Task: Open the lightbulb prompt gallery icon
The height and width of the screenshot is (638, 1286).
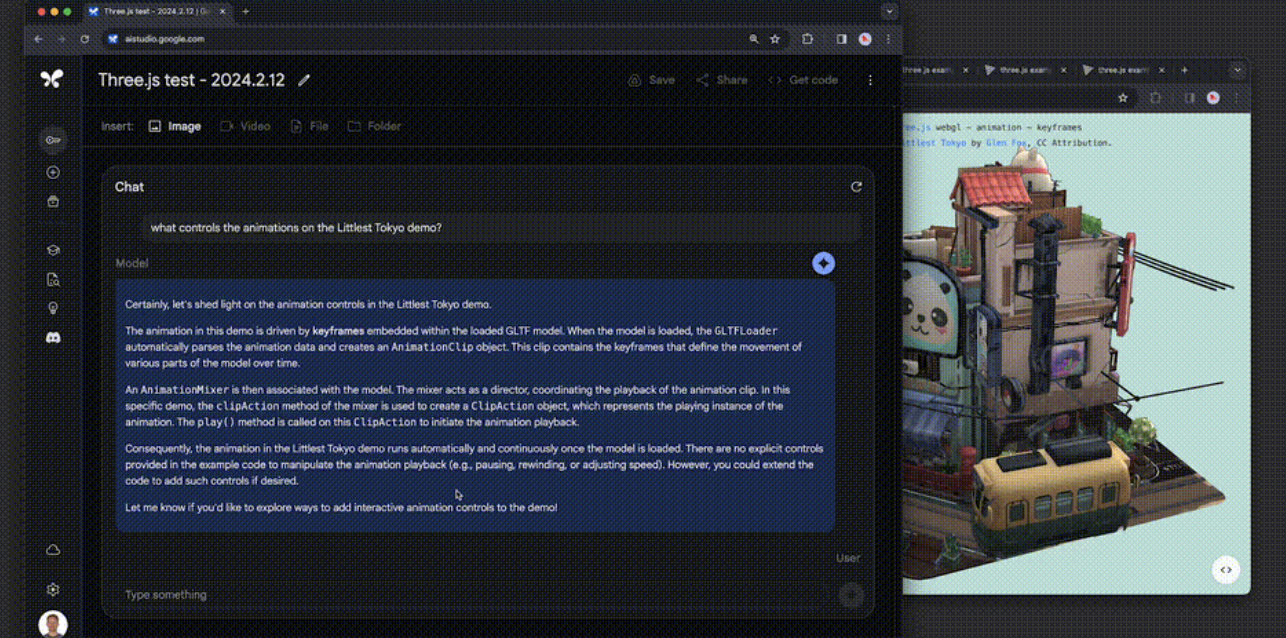Action: [53, 308]
